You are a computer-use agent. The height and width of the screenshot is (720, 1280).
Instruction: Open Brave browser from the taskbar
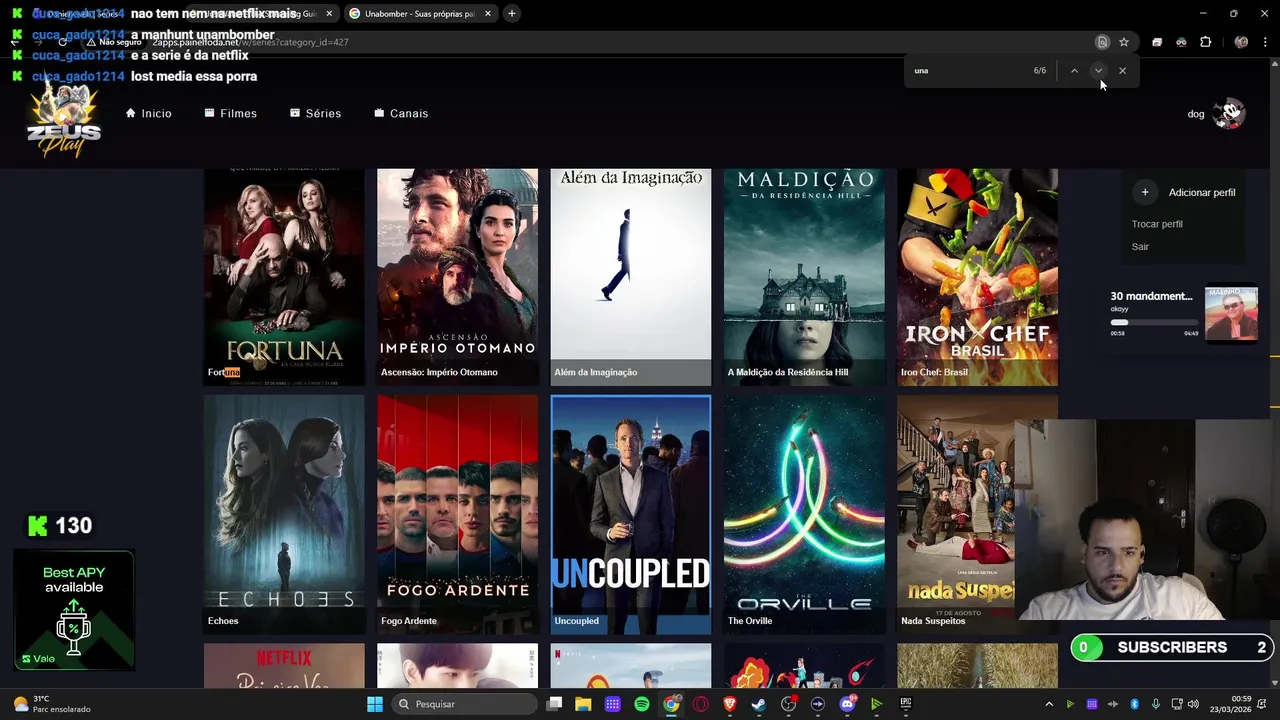tap(730, 704)
